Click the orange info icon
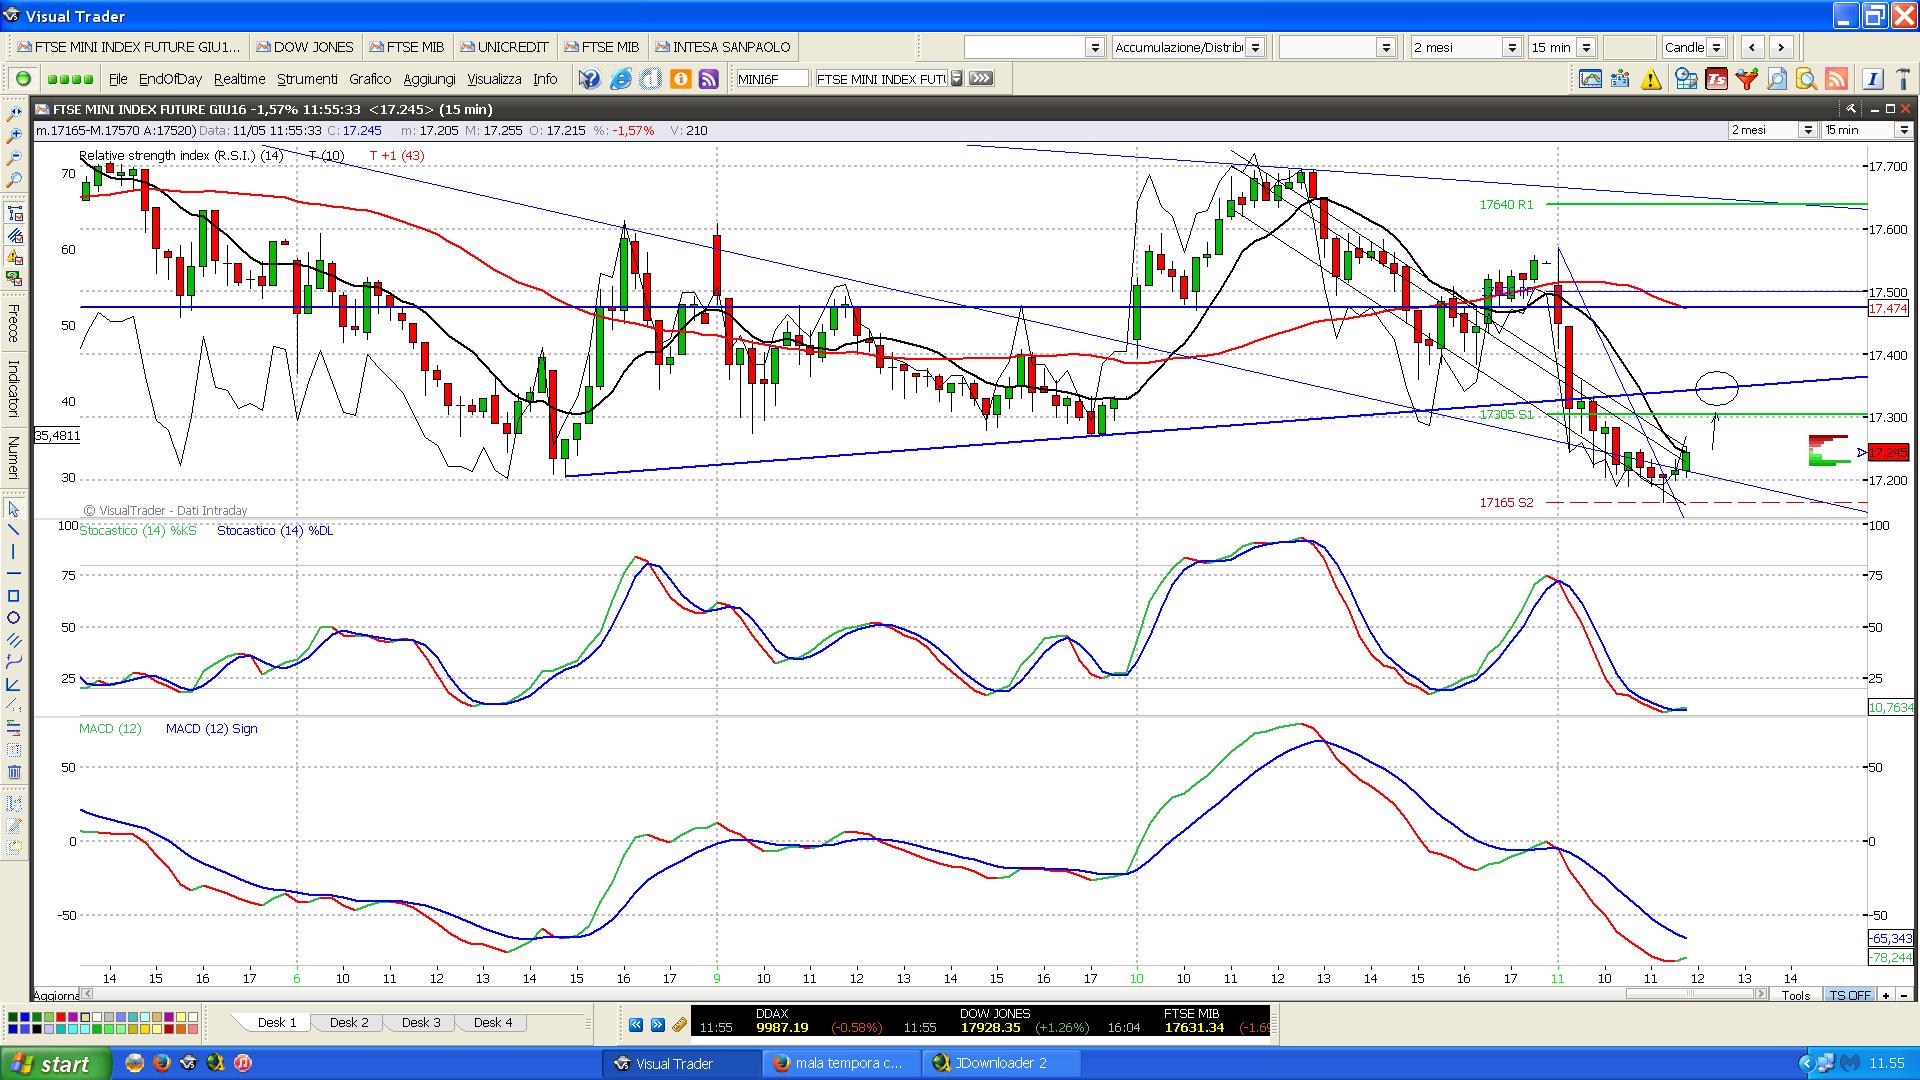The image size is (1920, 1080). [681, 79]
